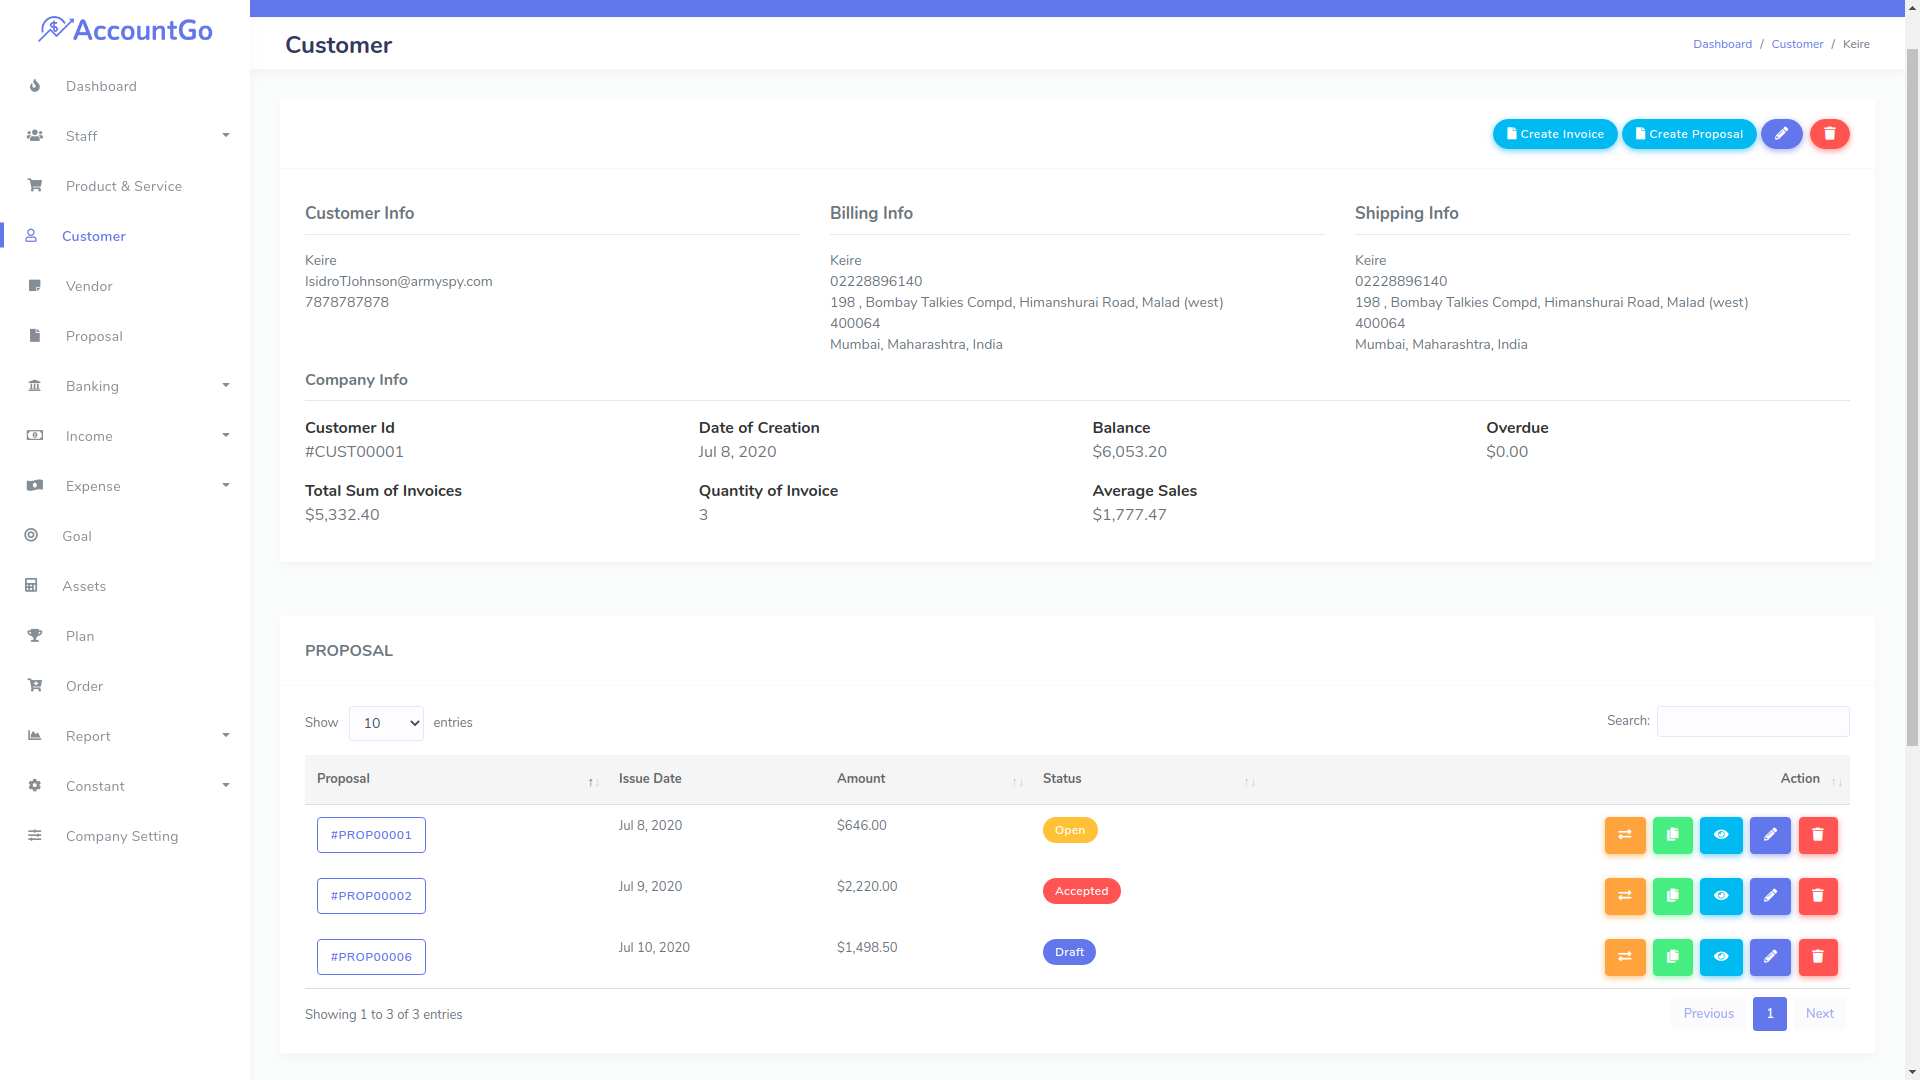Sort table by Amount column
Viewport: 1920px width, 1080px height.
[x=928, y=779]
